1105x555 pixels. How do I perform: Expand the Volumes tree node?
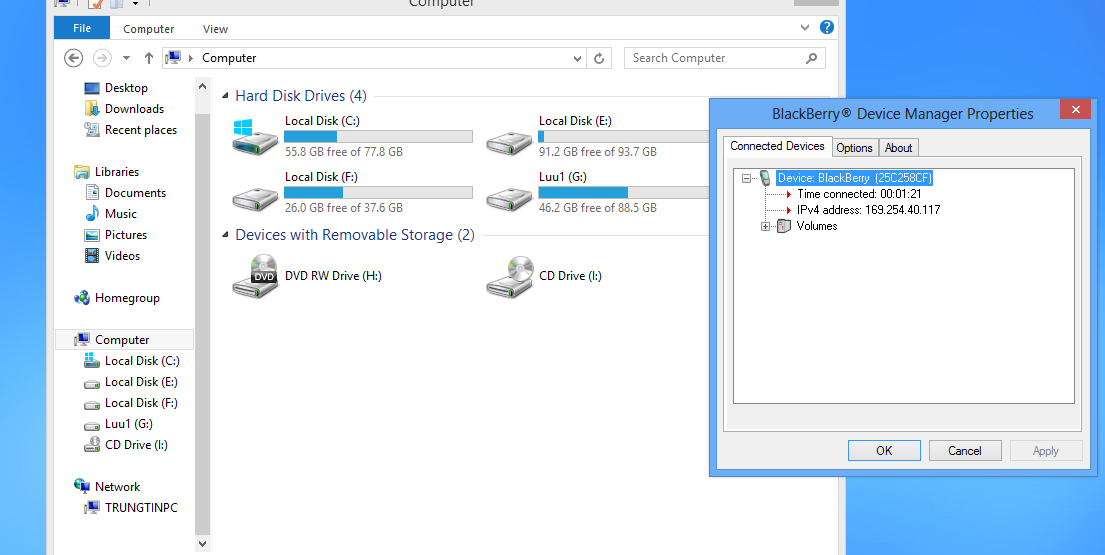[x=765, y=227]
